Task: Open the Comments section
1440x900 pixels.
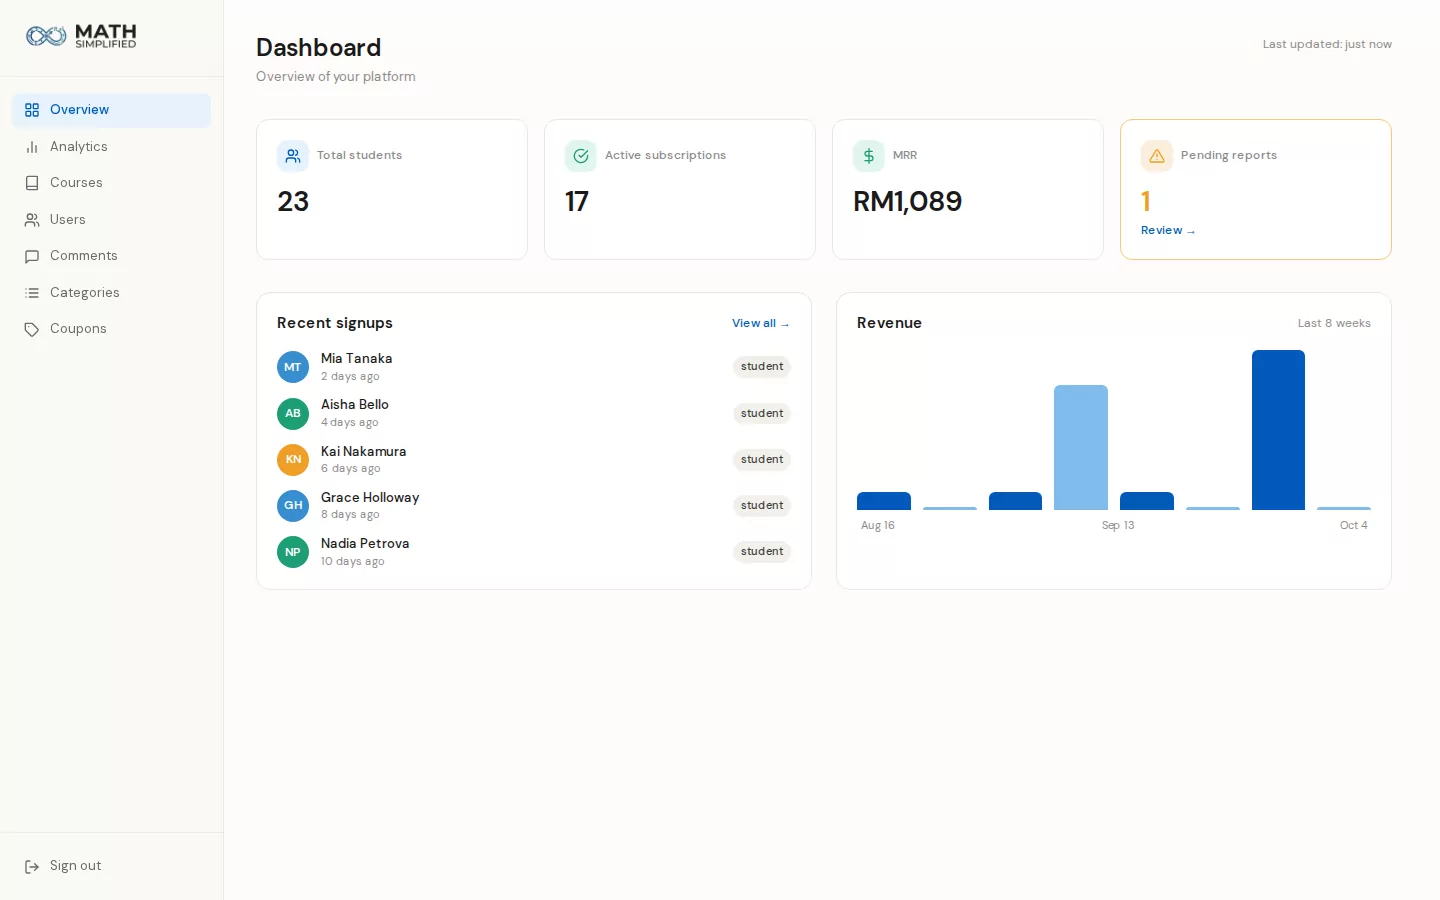Action: 111,256
